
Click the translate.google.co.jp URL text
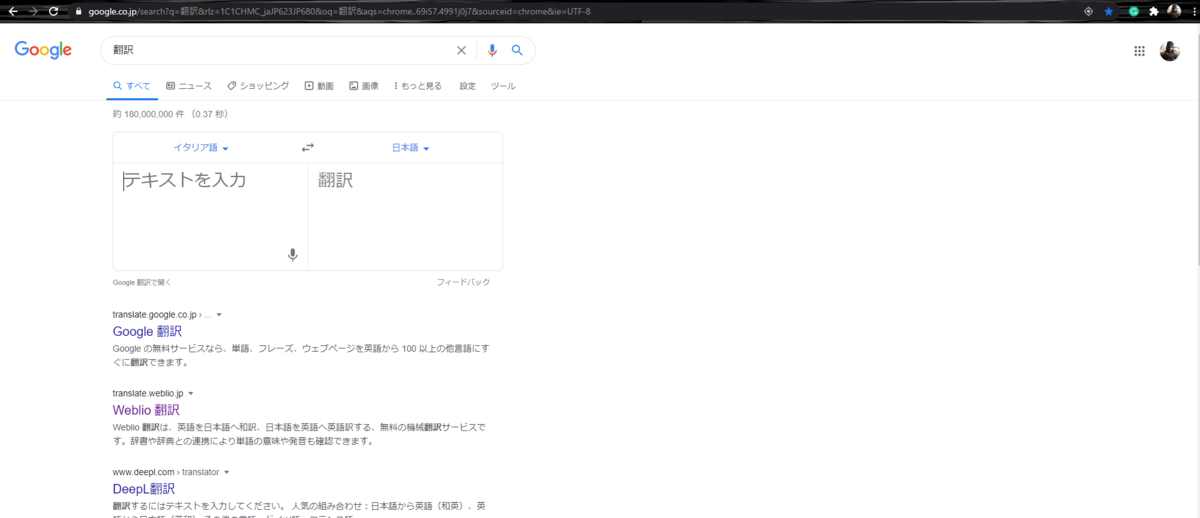[x=156, y=315]
